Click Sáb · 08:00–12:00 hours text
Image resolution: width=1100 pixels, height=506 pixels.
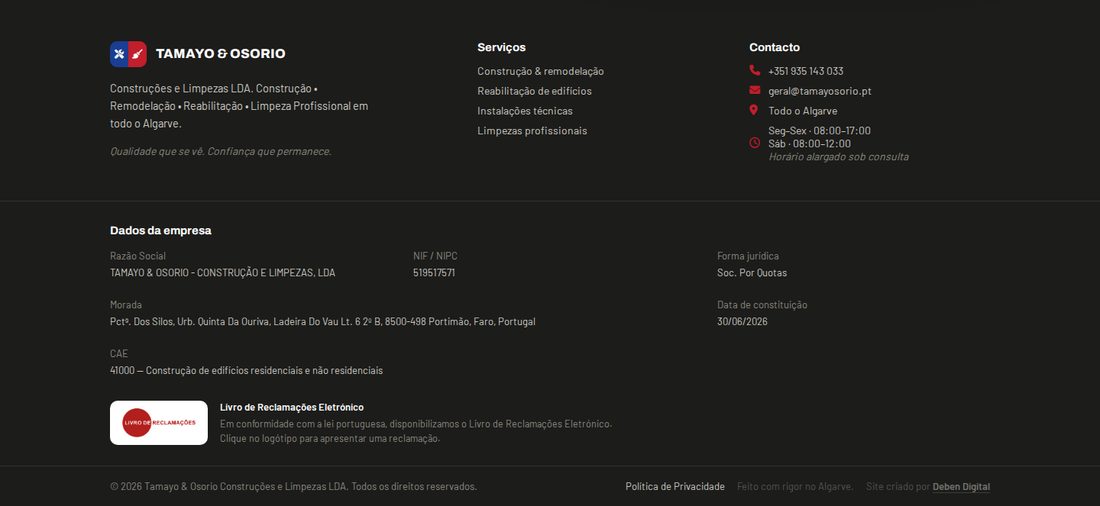pos(810,144)
